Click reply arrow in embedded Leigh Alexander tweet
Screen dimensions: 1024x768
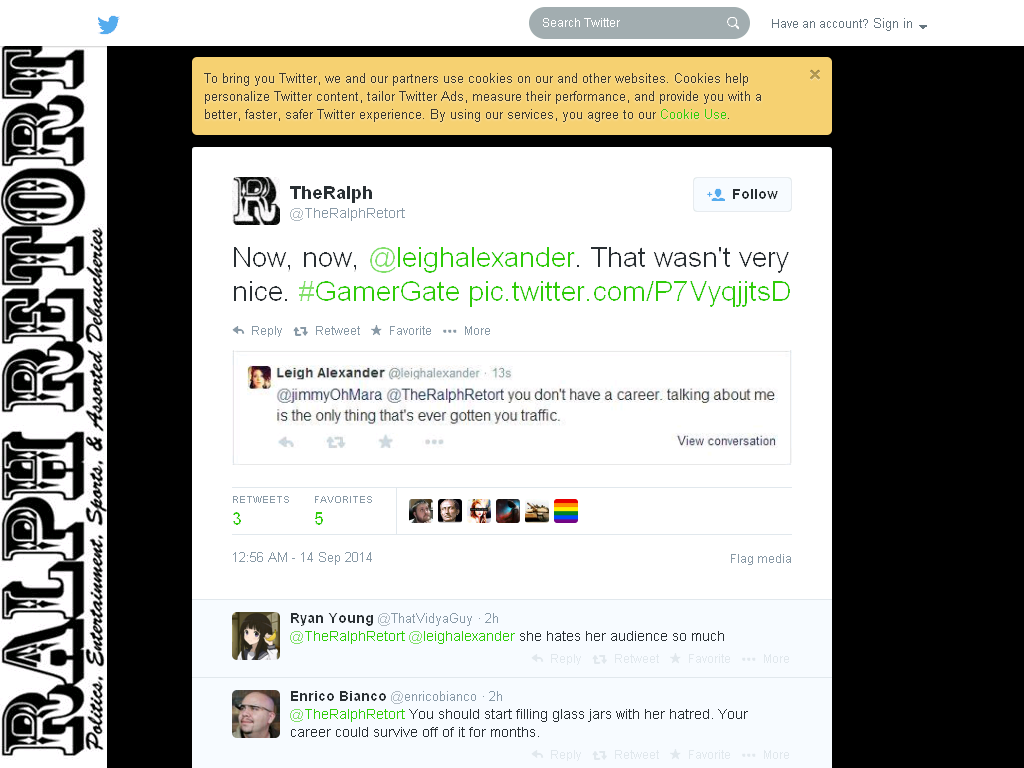point(286,442)
